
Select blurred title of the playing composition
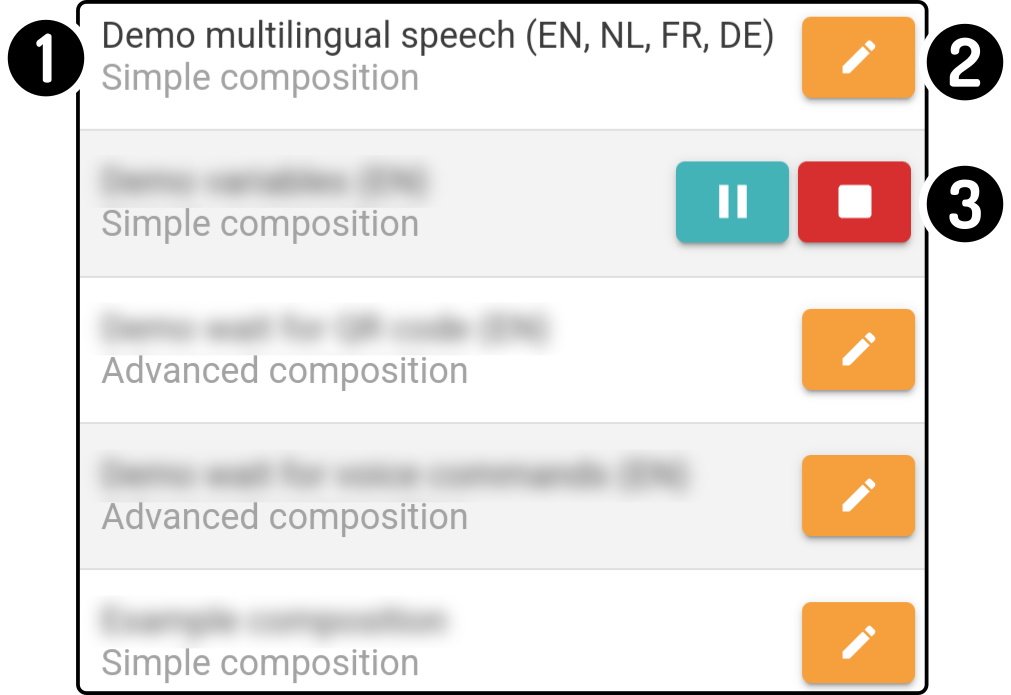[x=264, y=181]
